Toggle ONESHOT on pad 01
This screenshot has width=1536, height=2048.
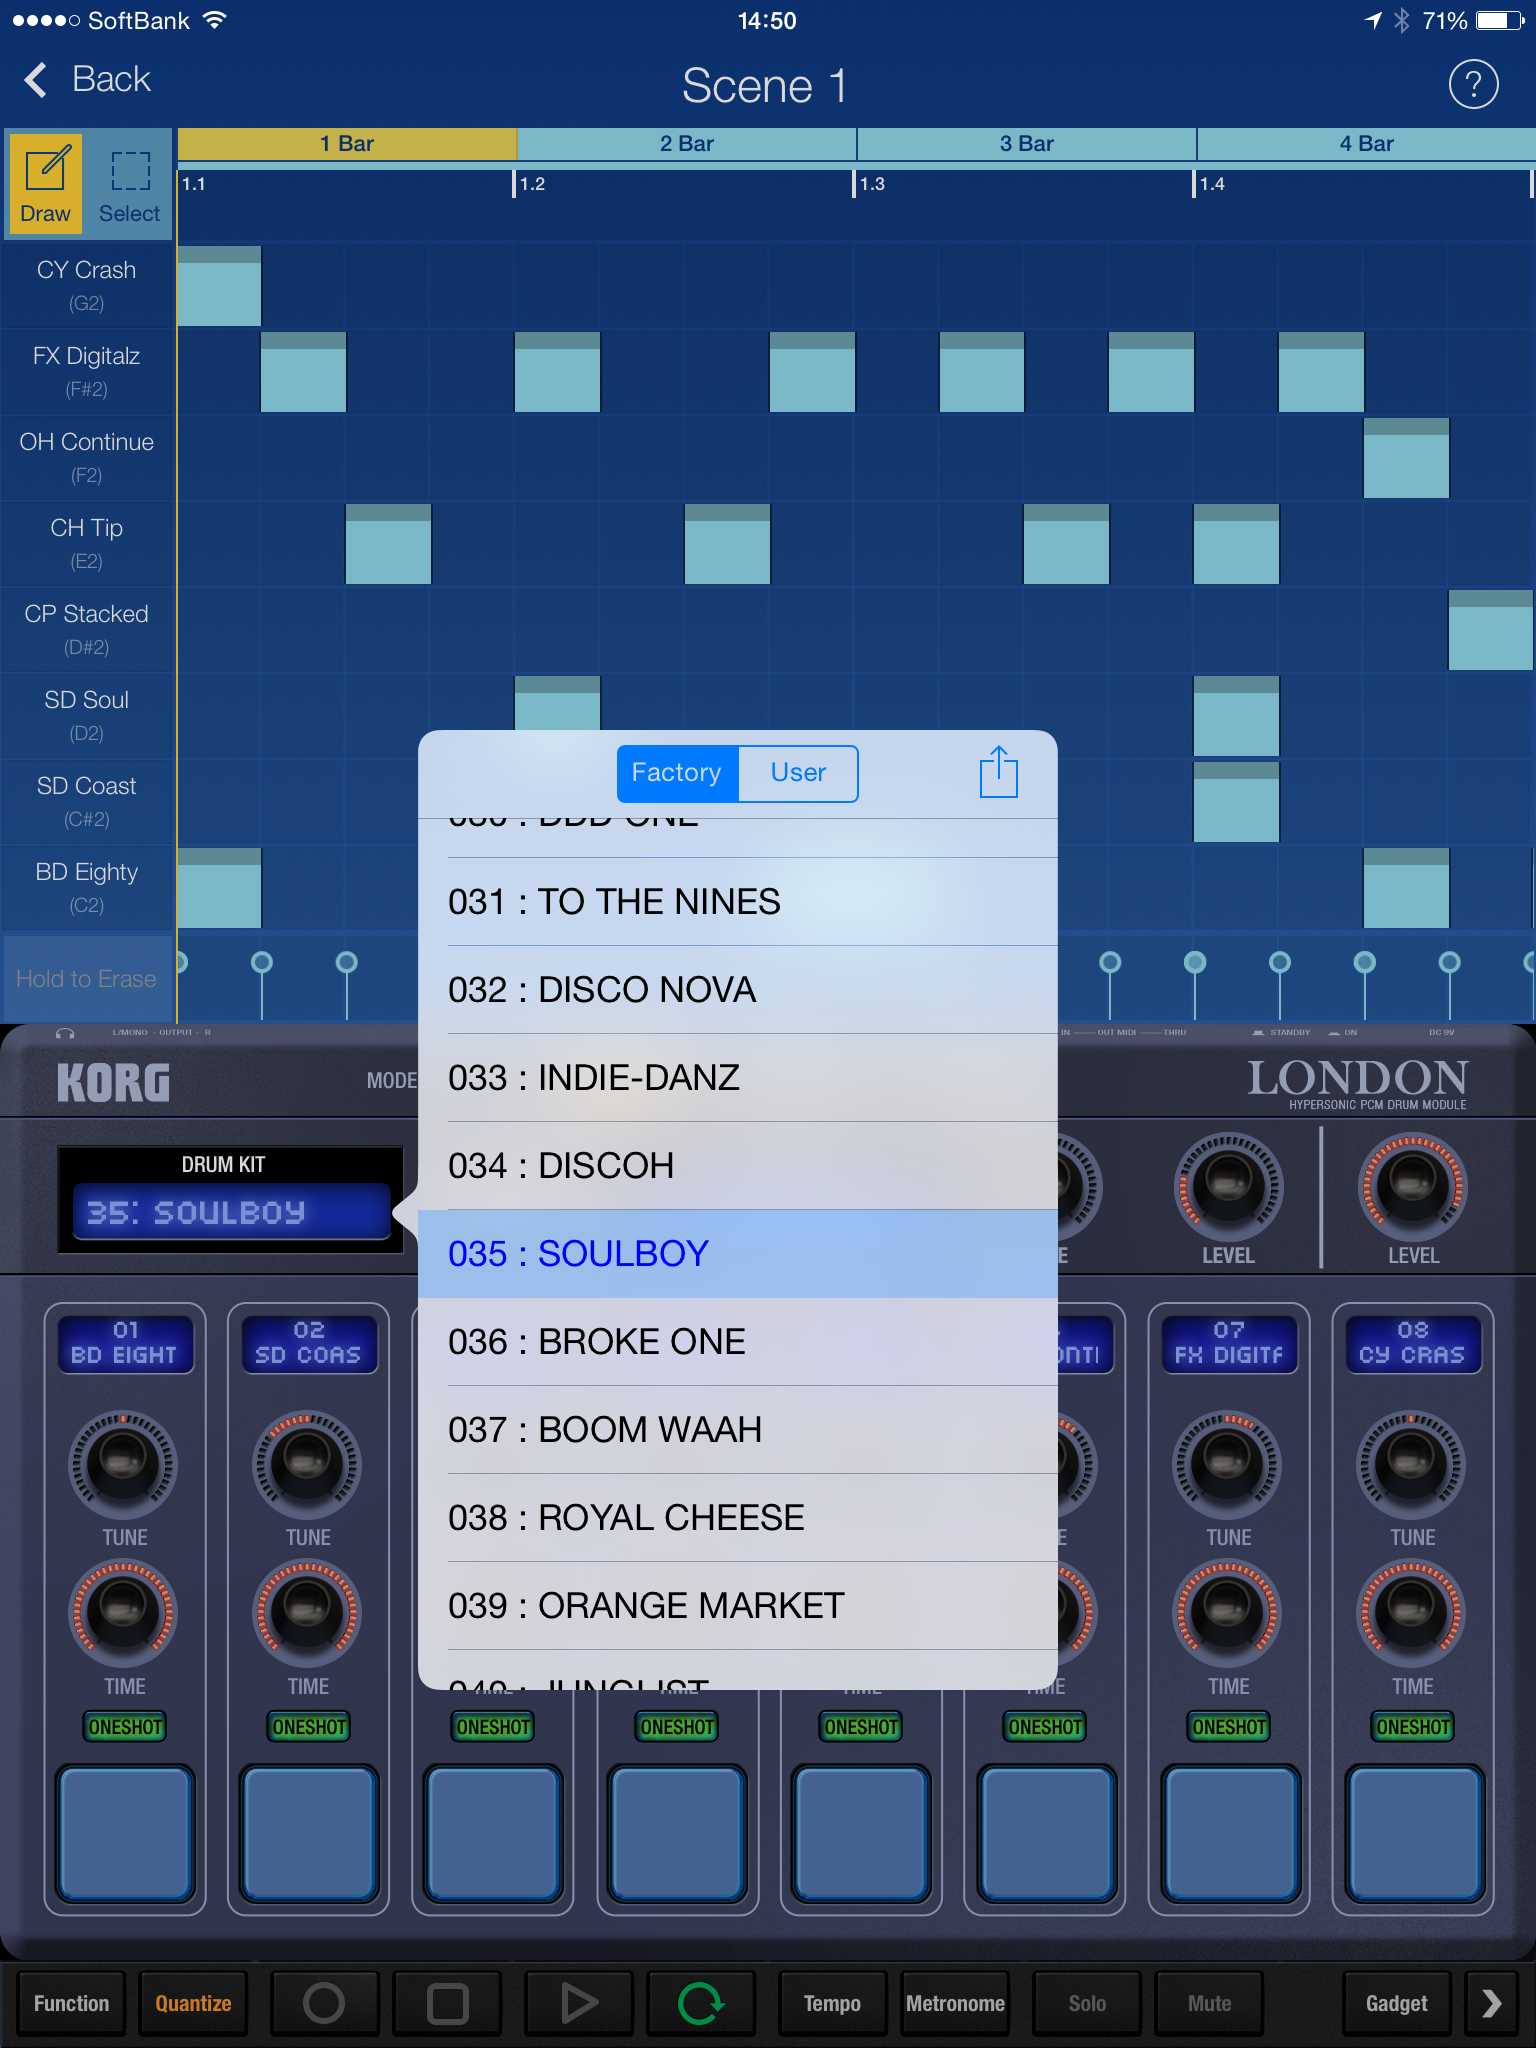pos(125,1727)
